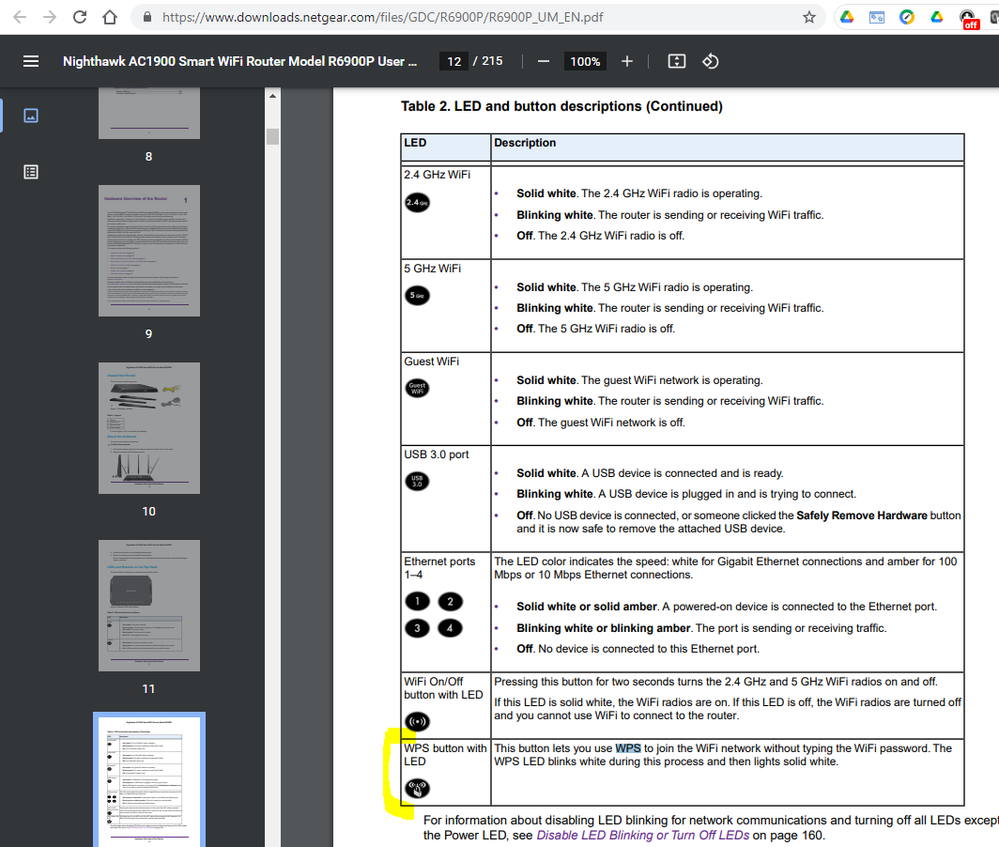999x847 pixels.
Task: Click the WiFi On/Off button icon
Action: [x=417, y=721]
